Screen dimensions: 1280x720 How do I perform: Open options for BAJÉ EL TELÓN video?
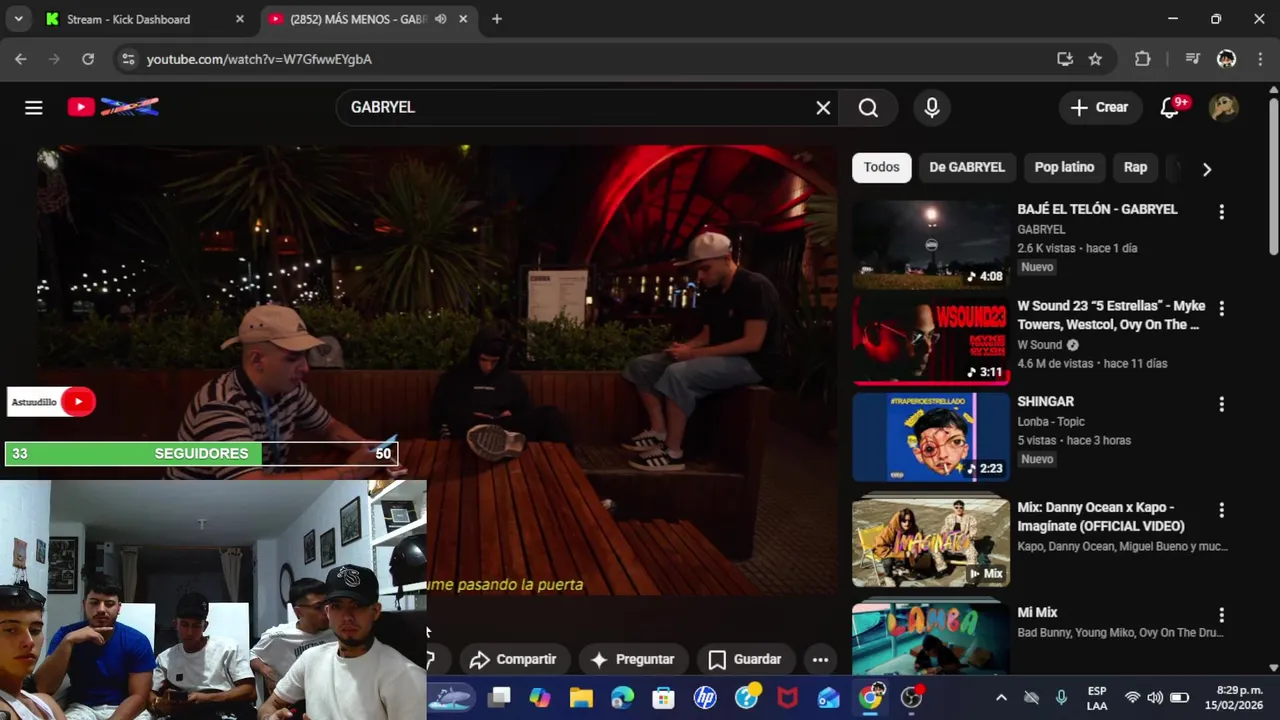[x=1221, y=212]
